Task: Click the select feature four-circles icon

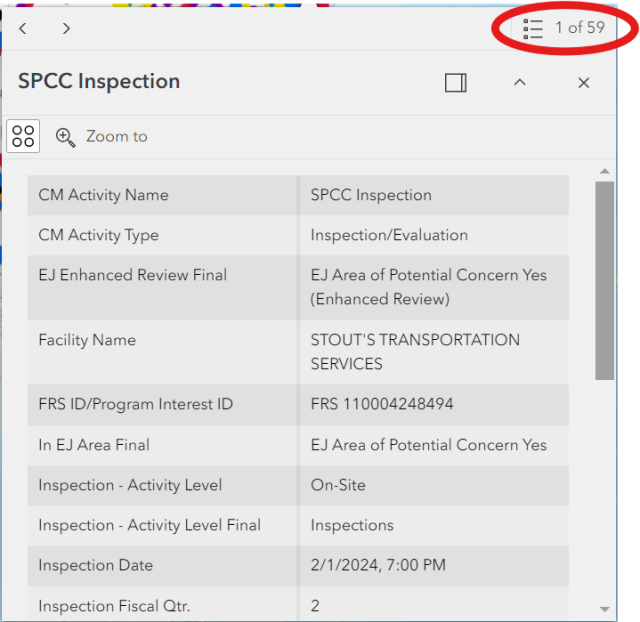Action: [23, 136]
